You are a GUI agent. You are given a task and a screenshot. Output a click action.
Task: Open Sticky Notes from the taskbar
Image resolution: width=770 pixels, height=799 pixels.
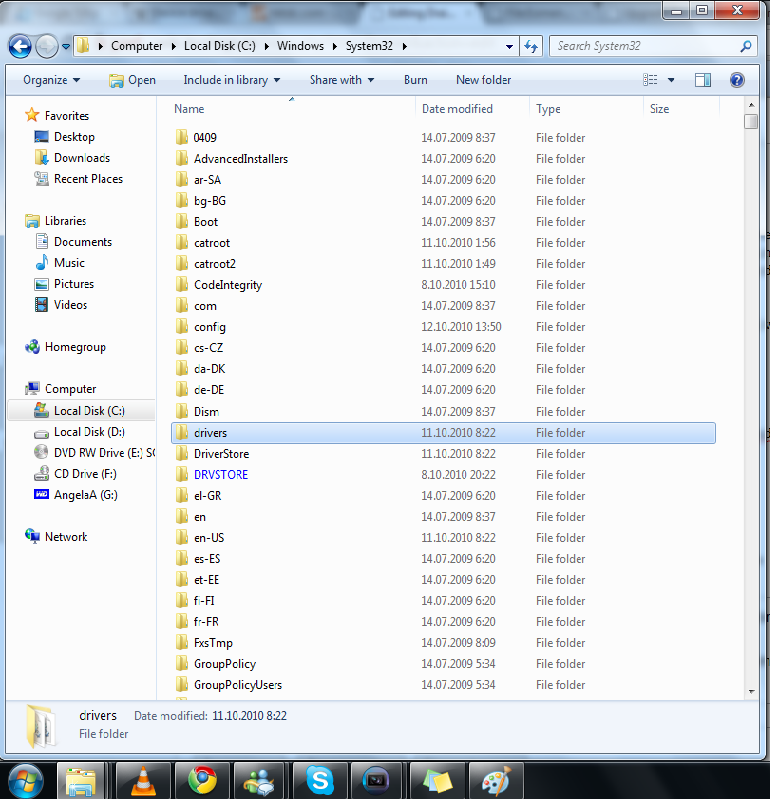click(x=437, y=781)
